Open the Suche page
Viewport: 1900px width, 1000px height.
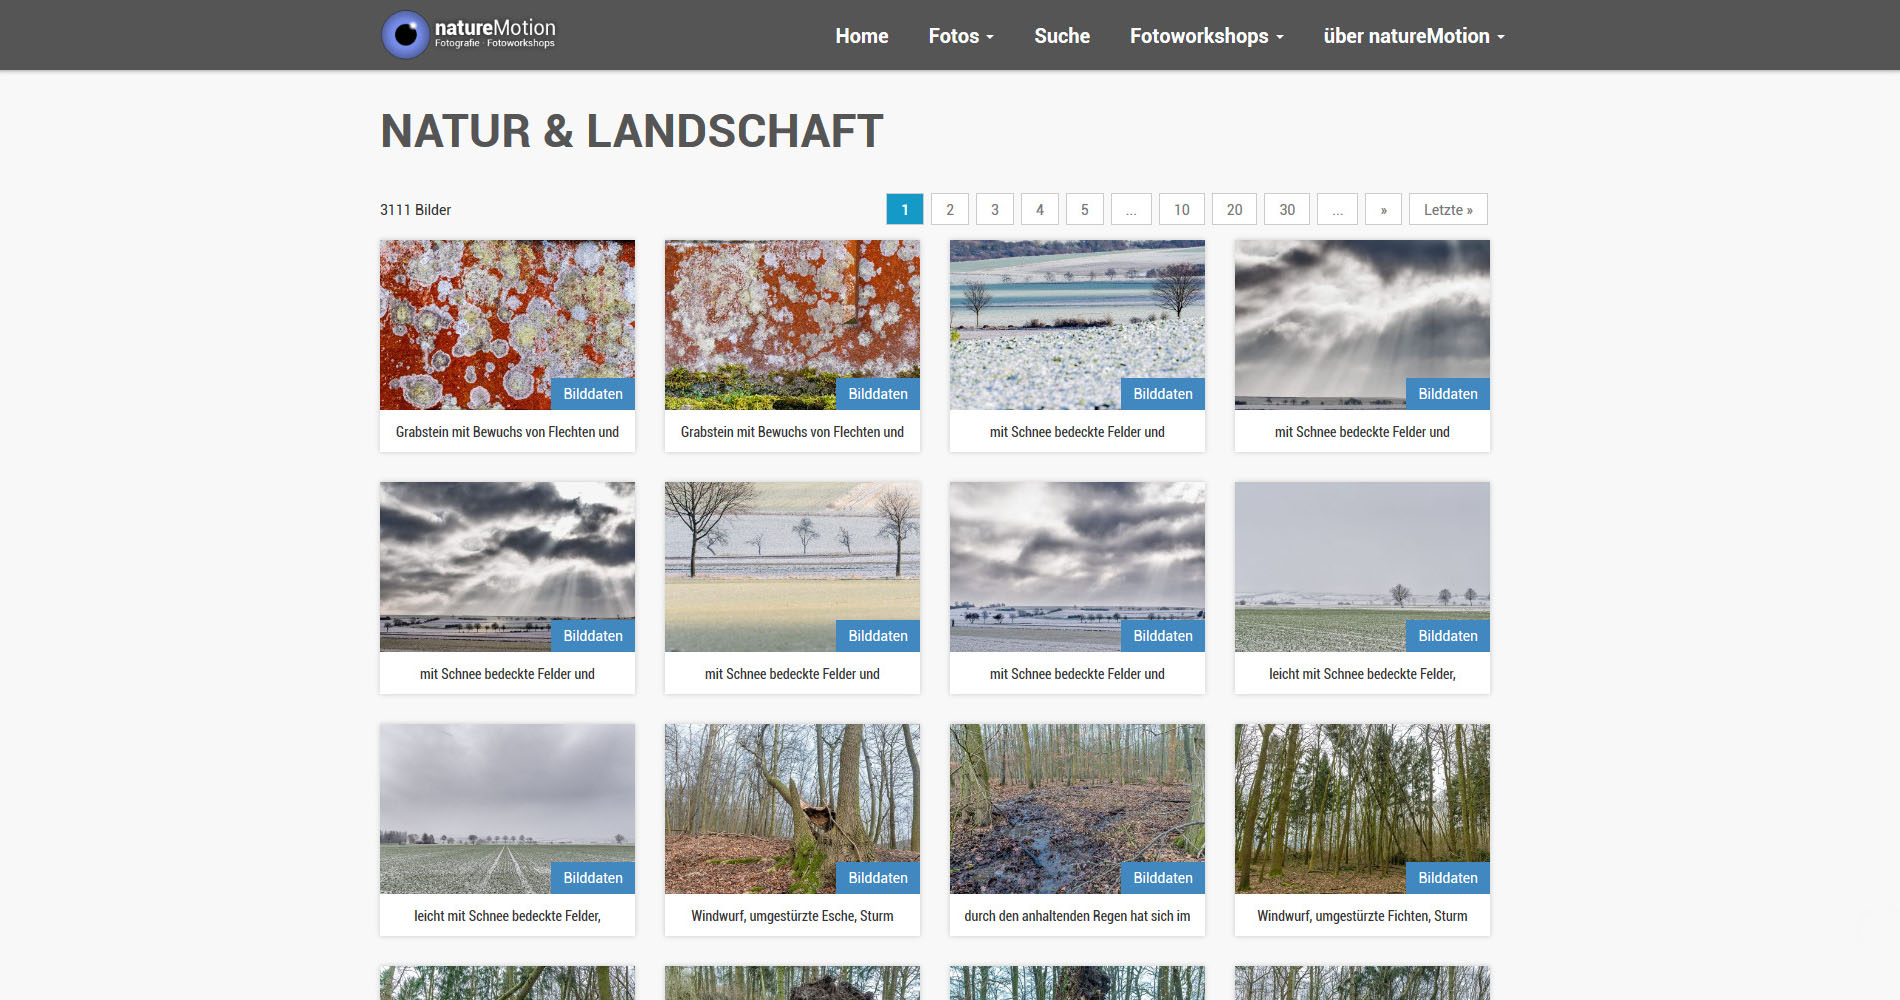tap(1061, 36)
